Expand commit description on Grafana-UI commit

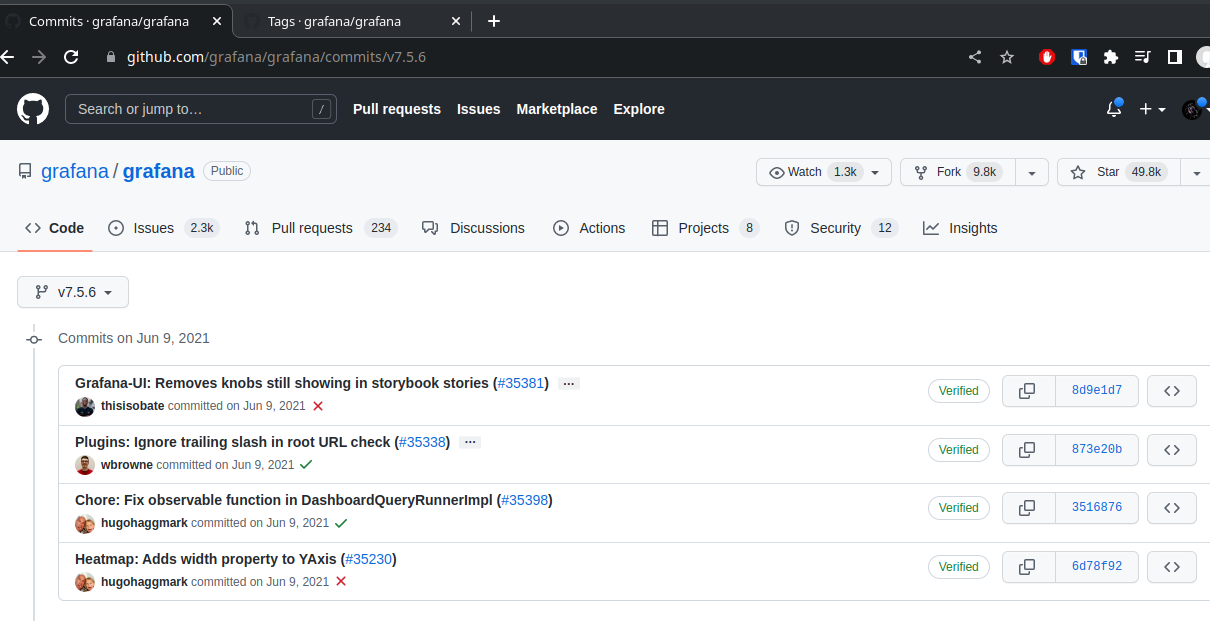[568, 383]
